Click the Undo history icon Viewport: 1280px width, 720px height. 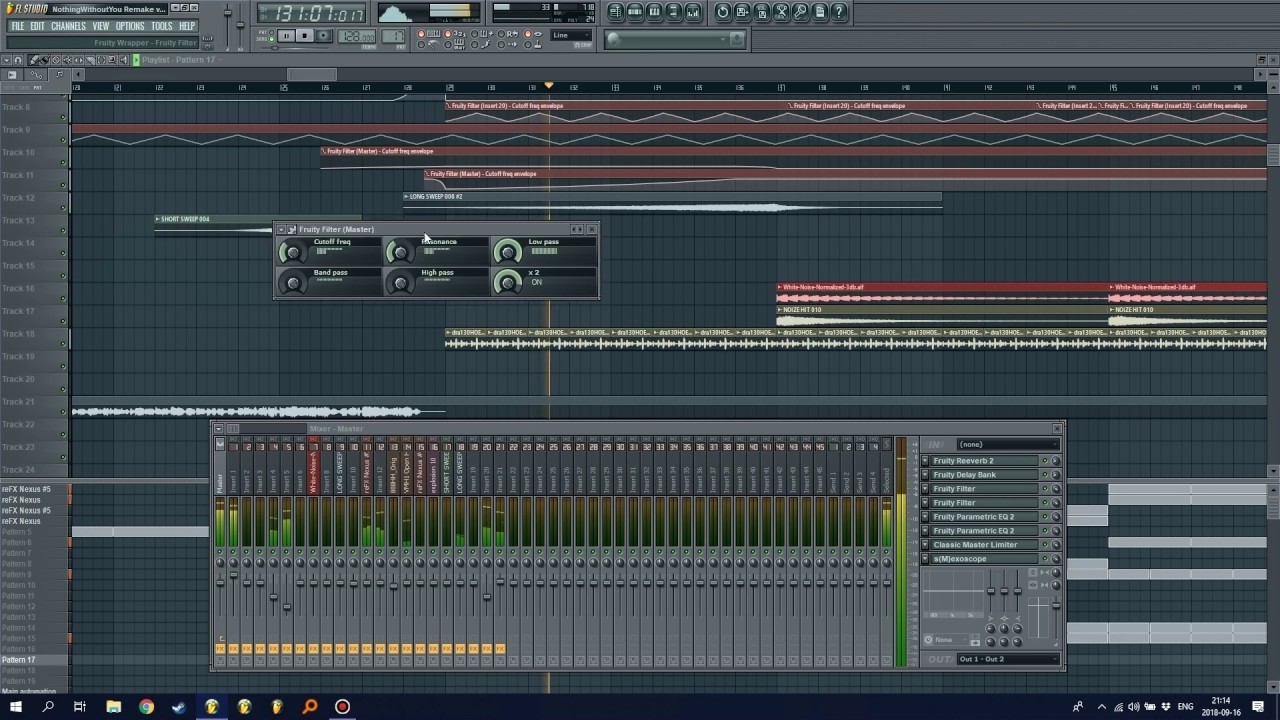click(x=723, y=12)
